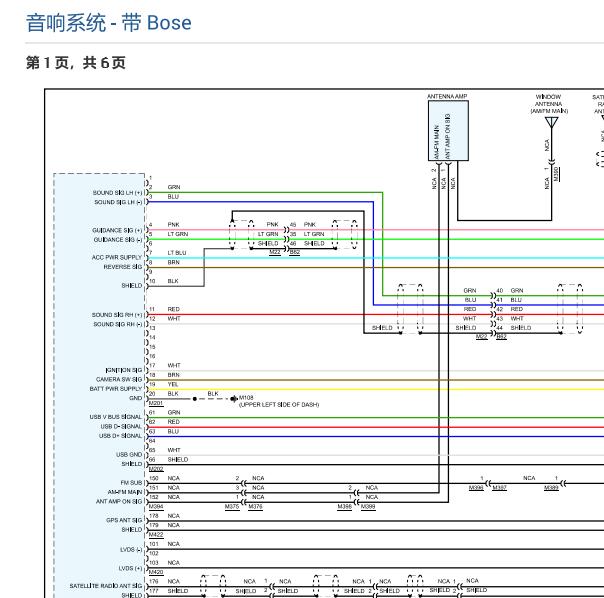604x598 pixels.
Task: Click connector reference 'M396'
Action: click(x=476, y=488)
